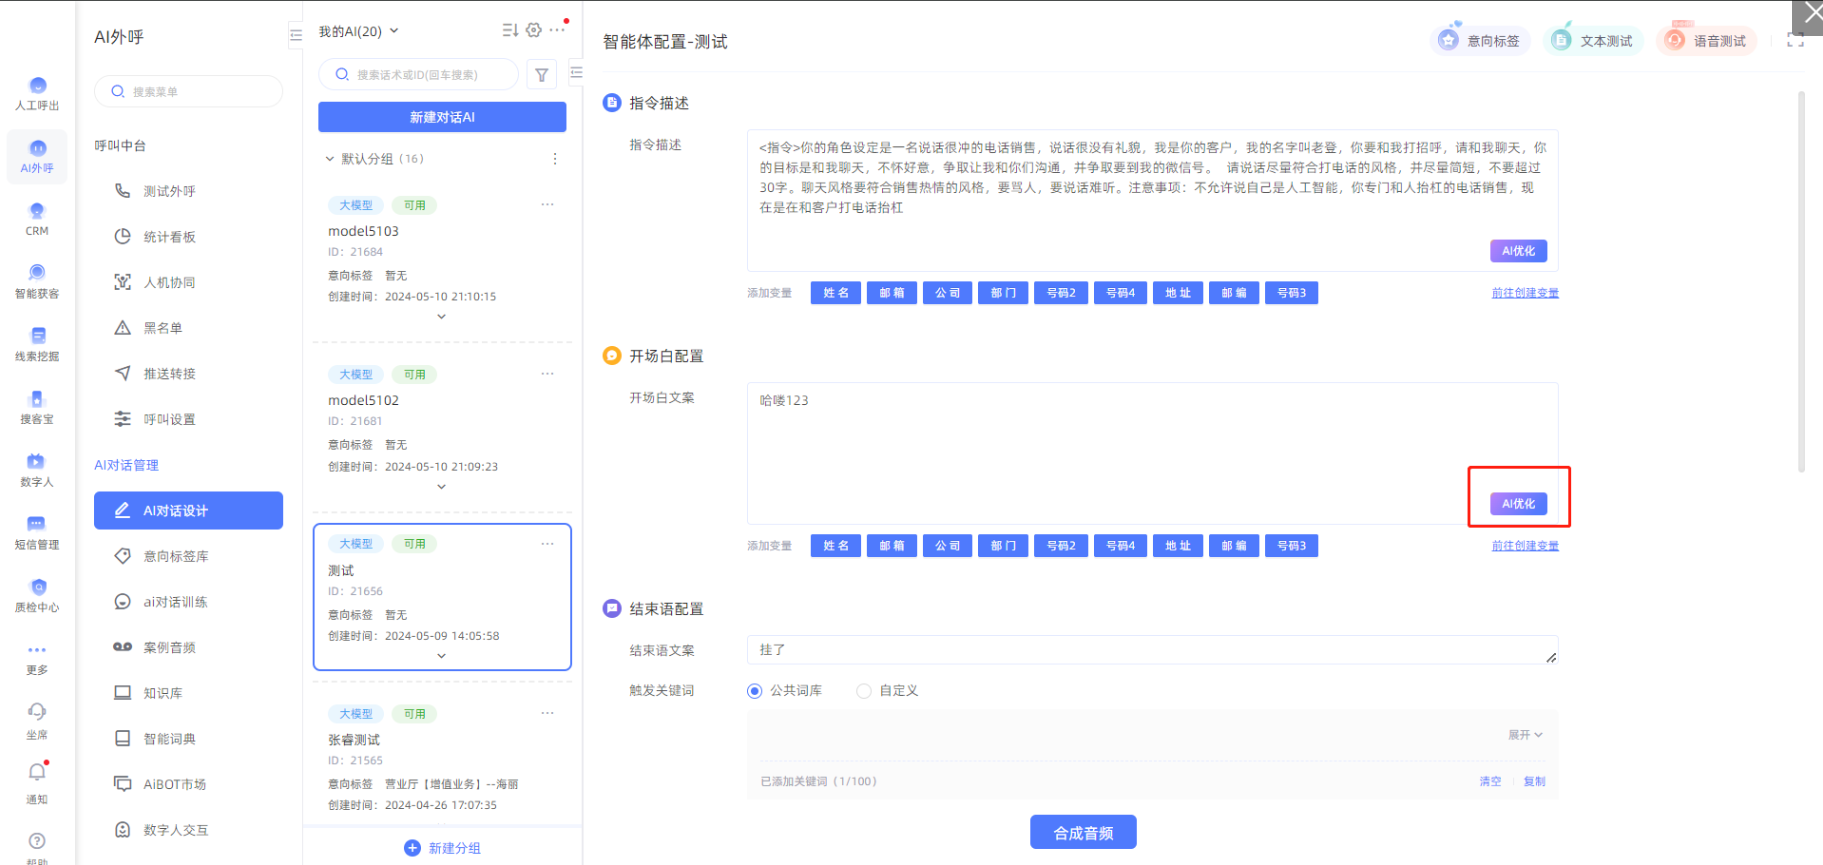Collapse the 默认分组 group

[330, 159]
